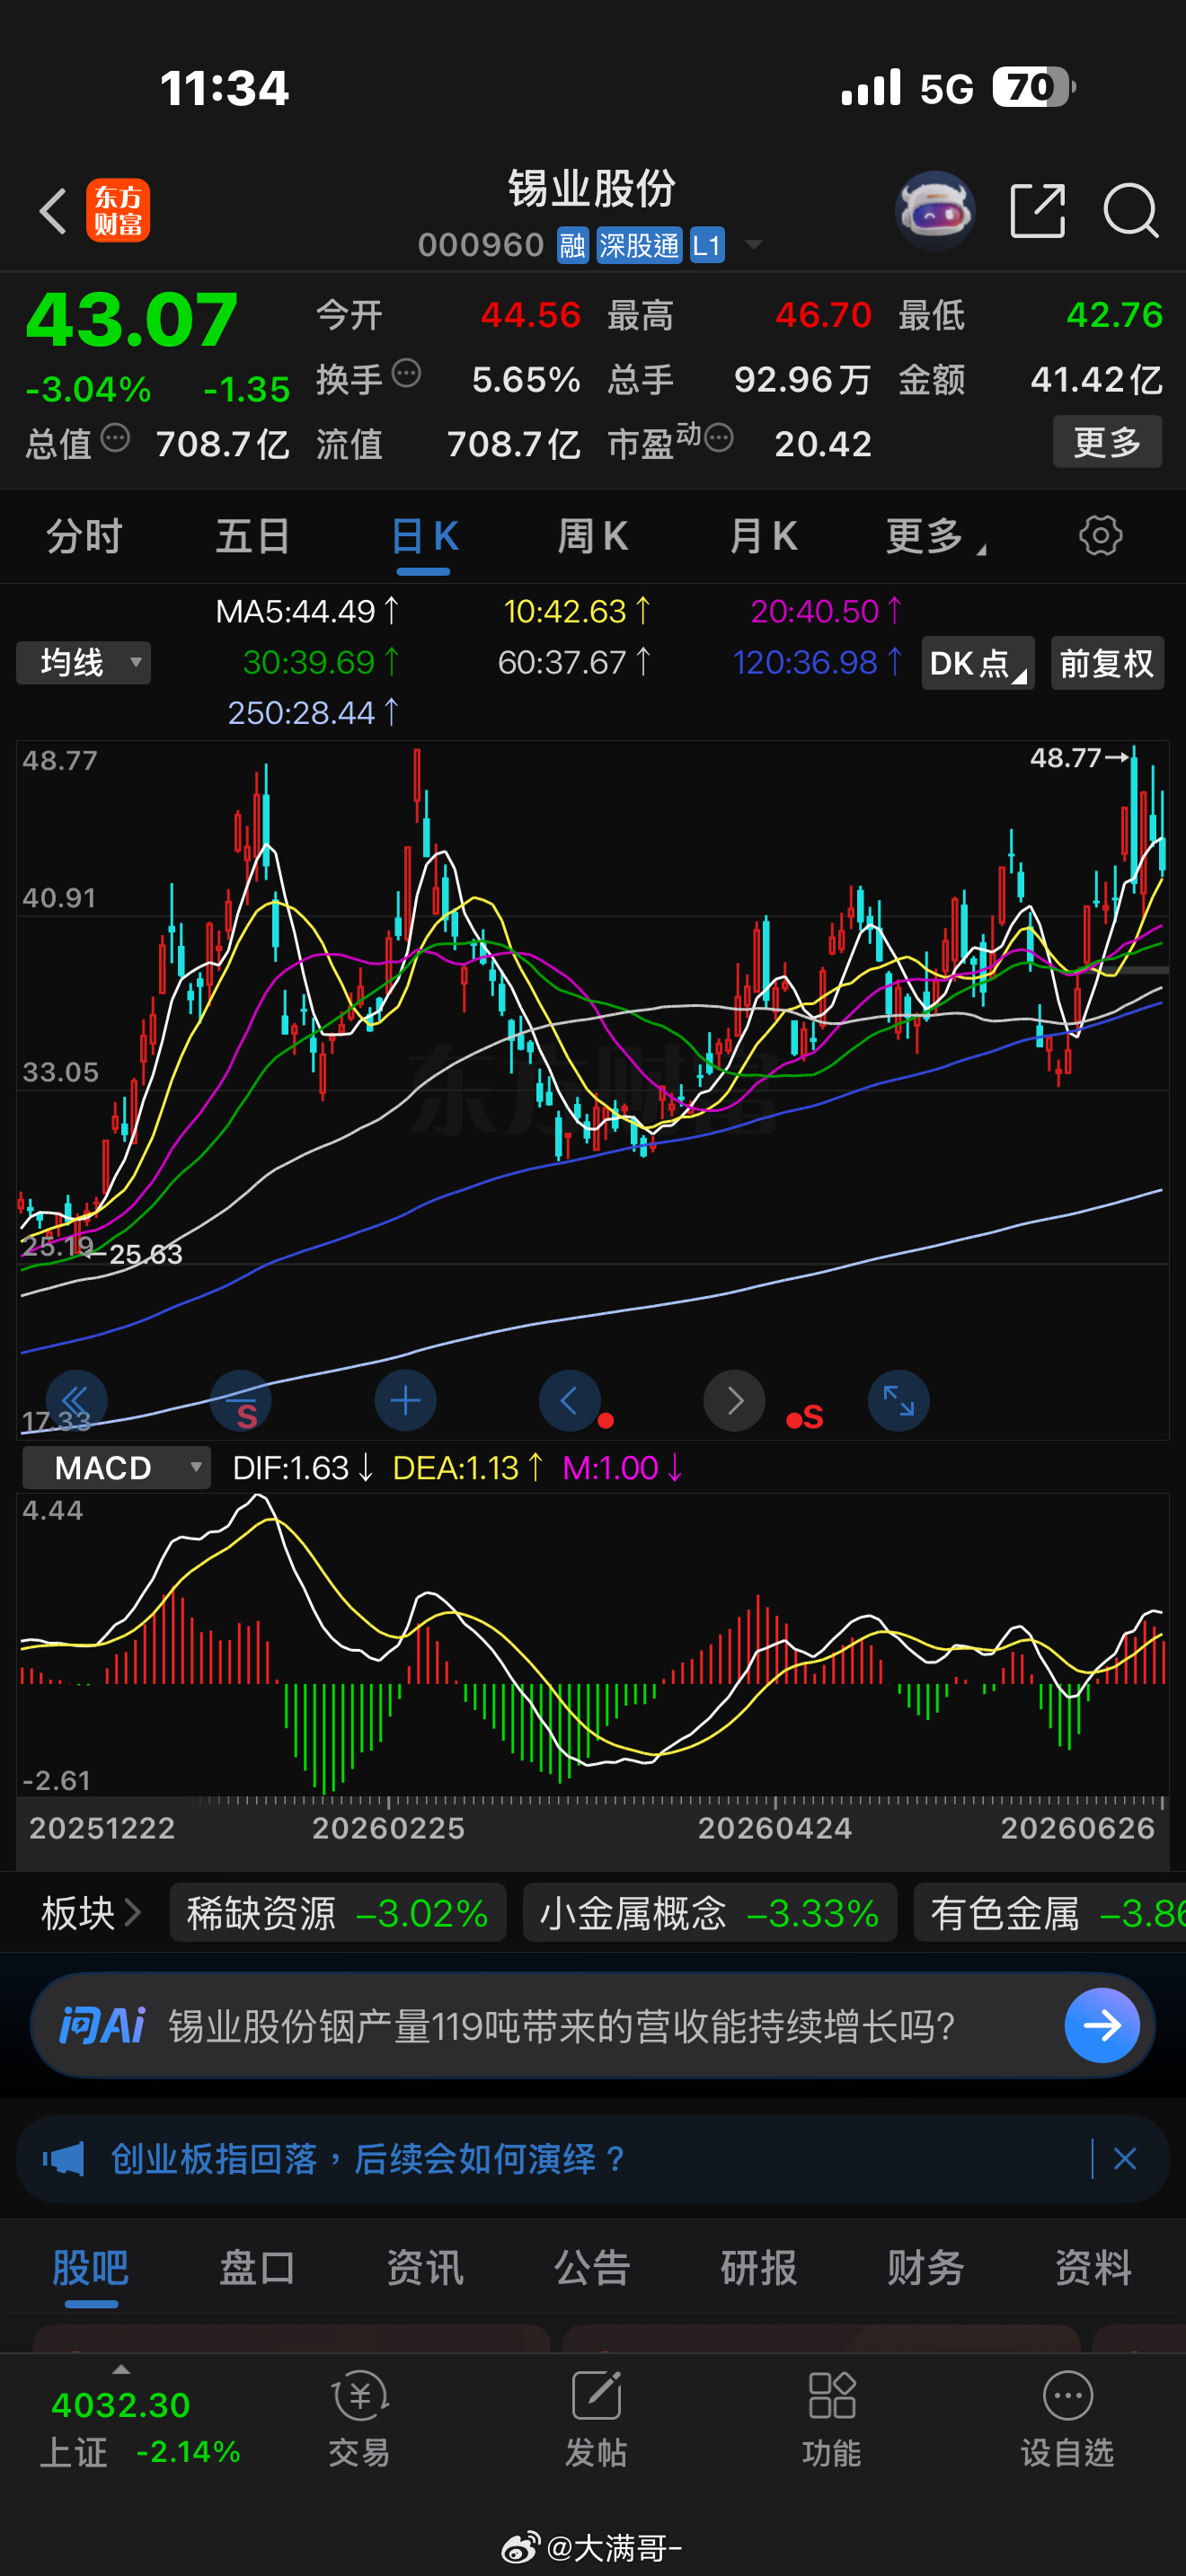Tap the 深股通 badge

pos(639,245)
